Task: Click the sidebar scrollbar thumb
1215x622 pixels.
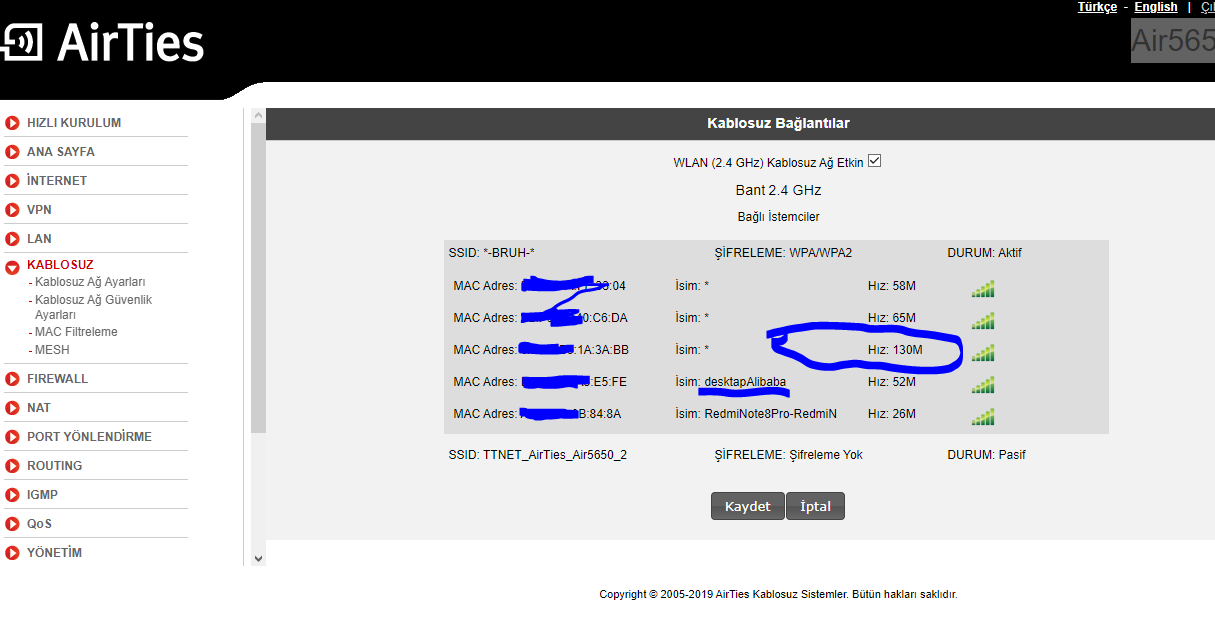Action: pos(258,278)
